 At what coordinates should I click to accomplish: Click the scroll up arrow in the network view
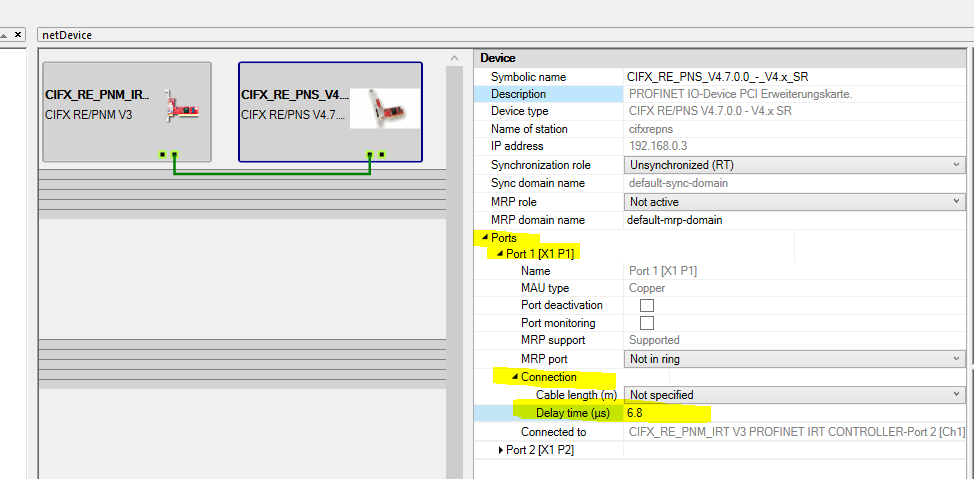454,58
